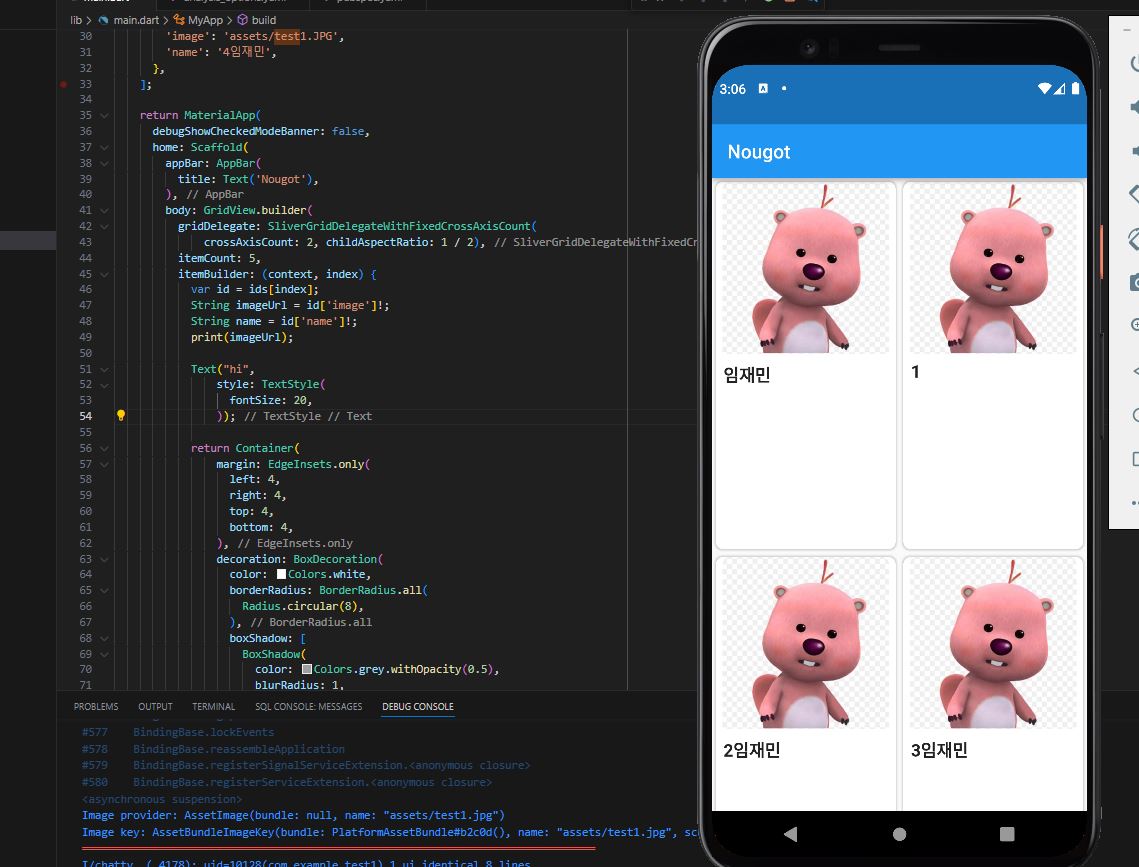
Task: Fold the BorderRadius.all block at line 65
Action: click(105, 591)
